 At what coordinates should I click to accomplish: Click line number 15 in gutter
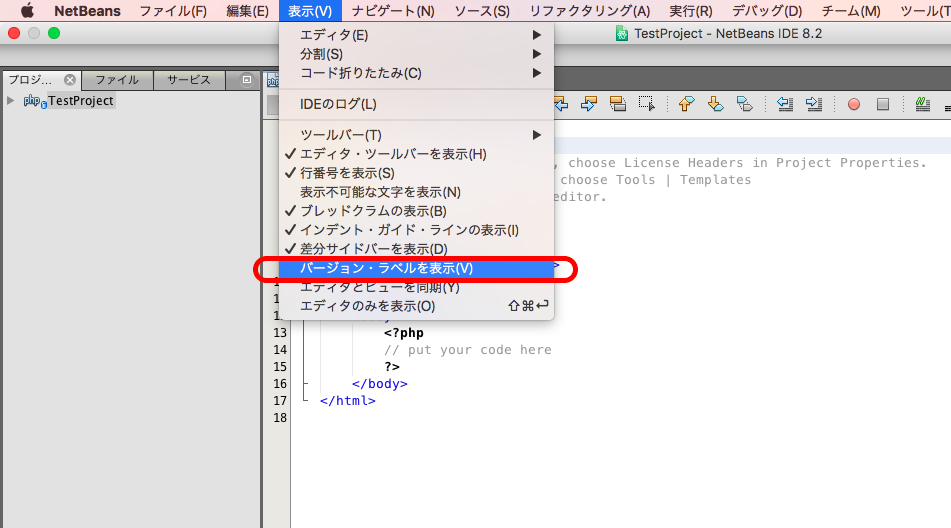pyautogui.click(x=280, y=367)
